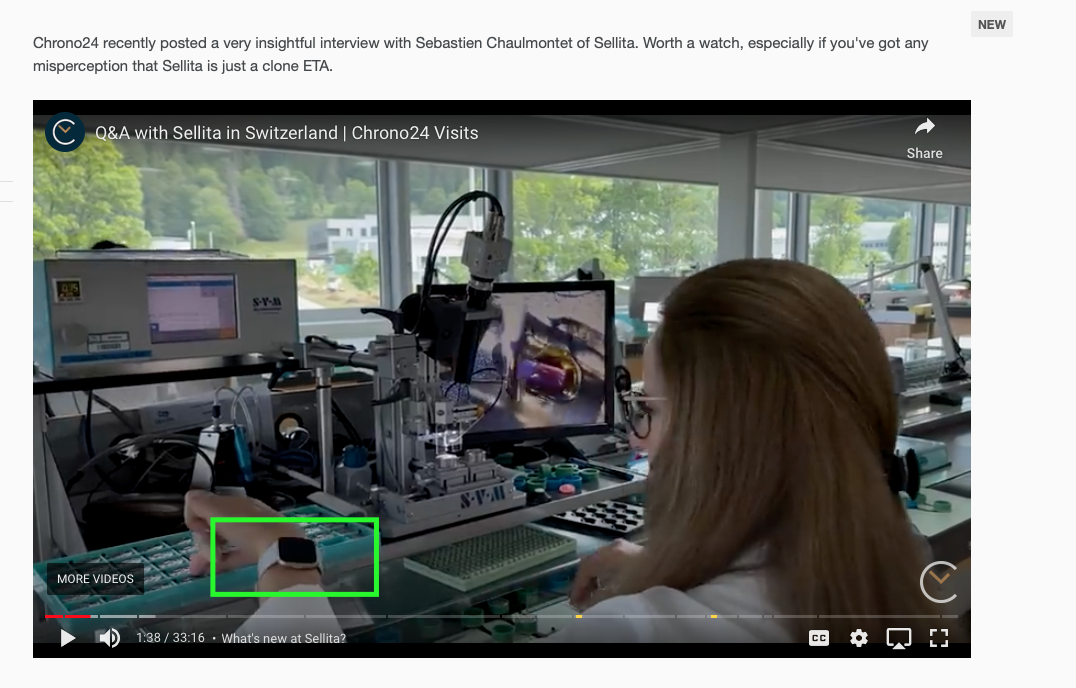Toggle closed captions with the CC button
The width and height of the screenshot is (1076, 688).
pos(819,638)
